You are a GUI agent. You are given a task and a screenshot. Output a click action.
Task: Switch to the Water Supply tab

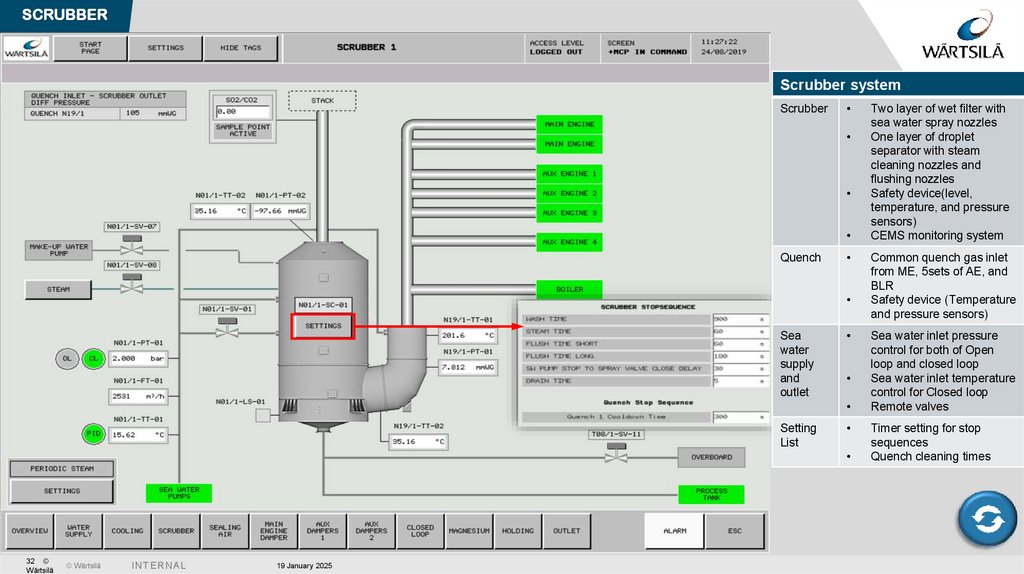point(78,531)
